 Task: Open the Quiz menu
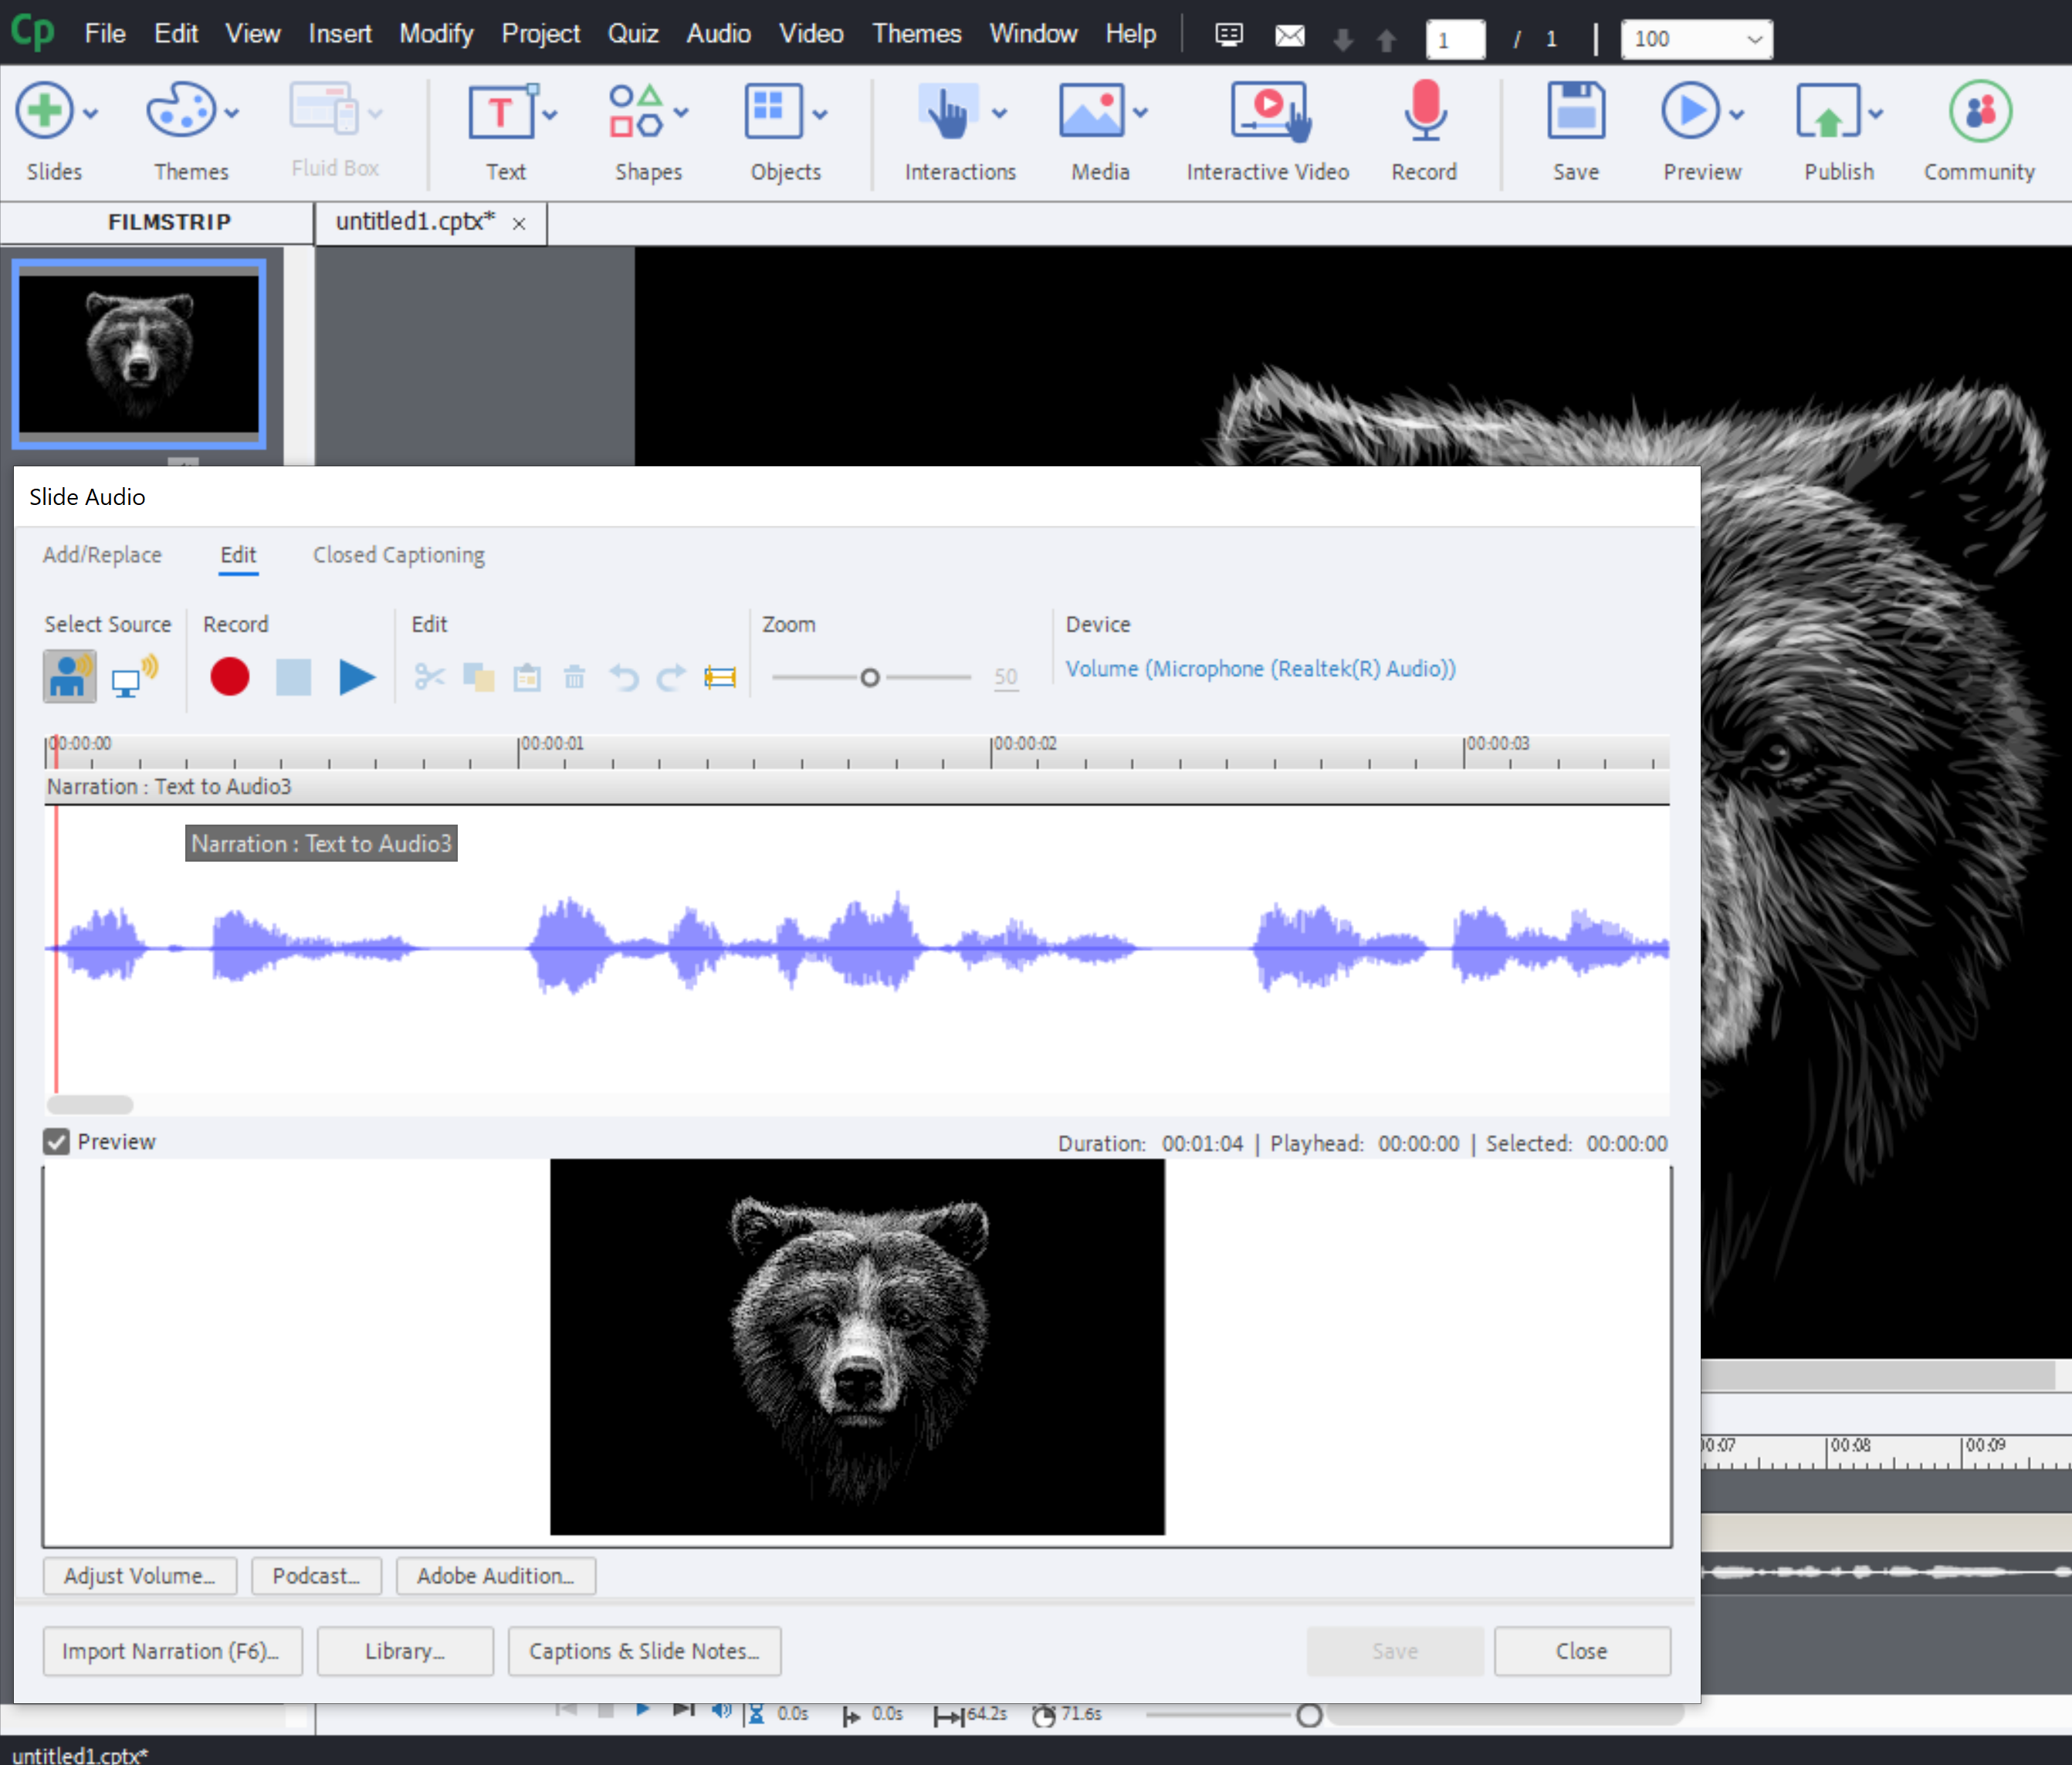(x=632, y=34)
